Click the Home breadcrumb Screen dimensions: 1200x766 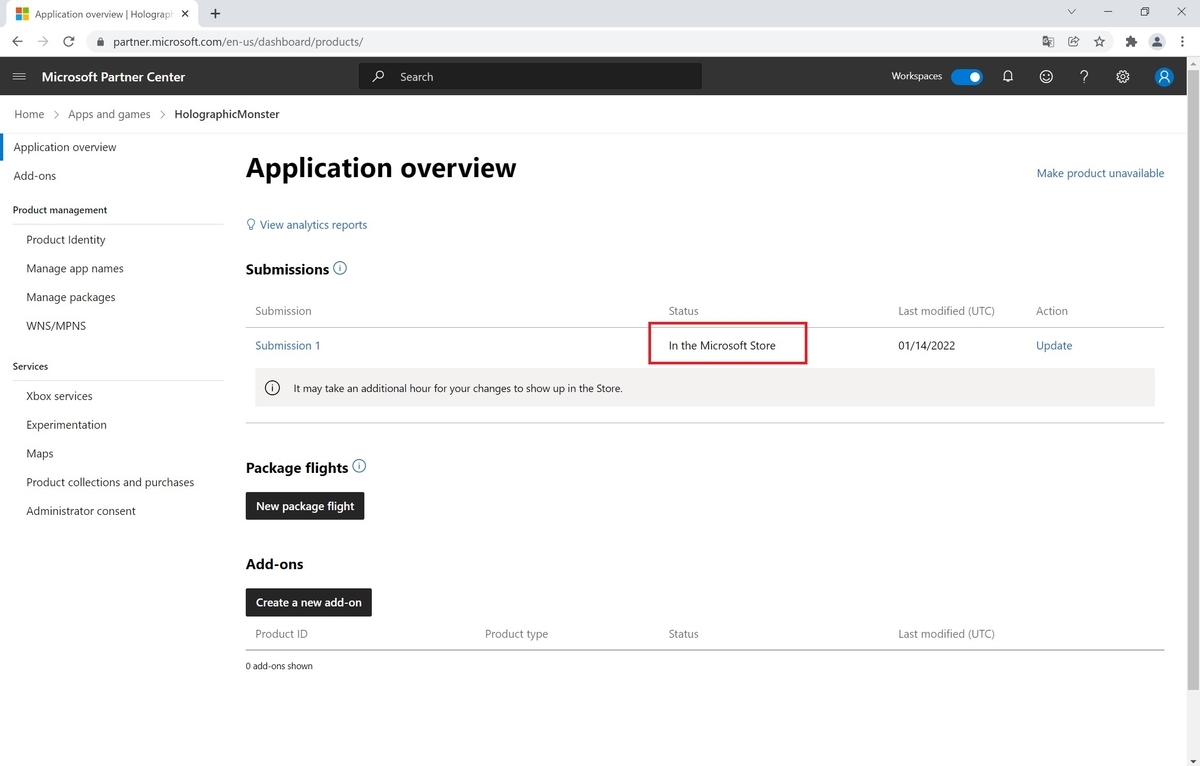29,114
